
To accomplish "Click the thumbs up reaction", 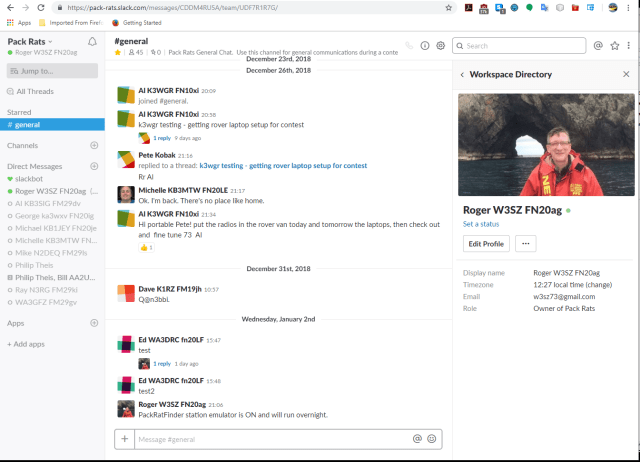I will point(147,247).
